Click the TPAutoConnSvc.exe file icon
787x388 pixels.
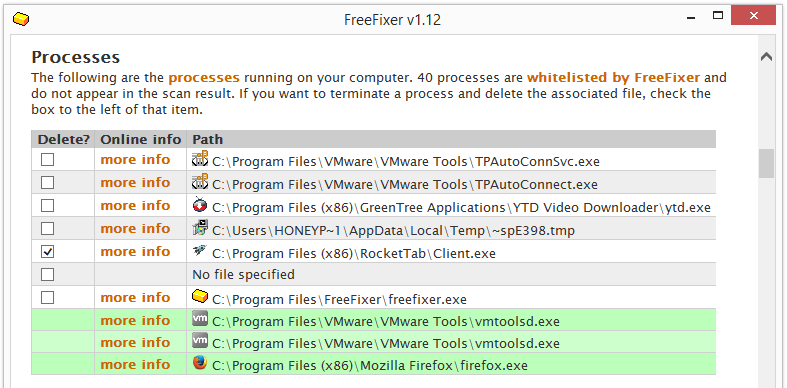tap(200, 159)
